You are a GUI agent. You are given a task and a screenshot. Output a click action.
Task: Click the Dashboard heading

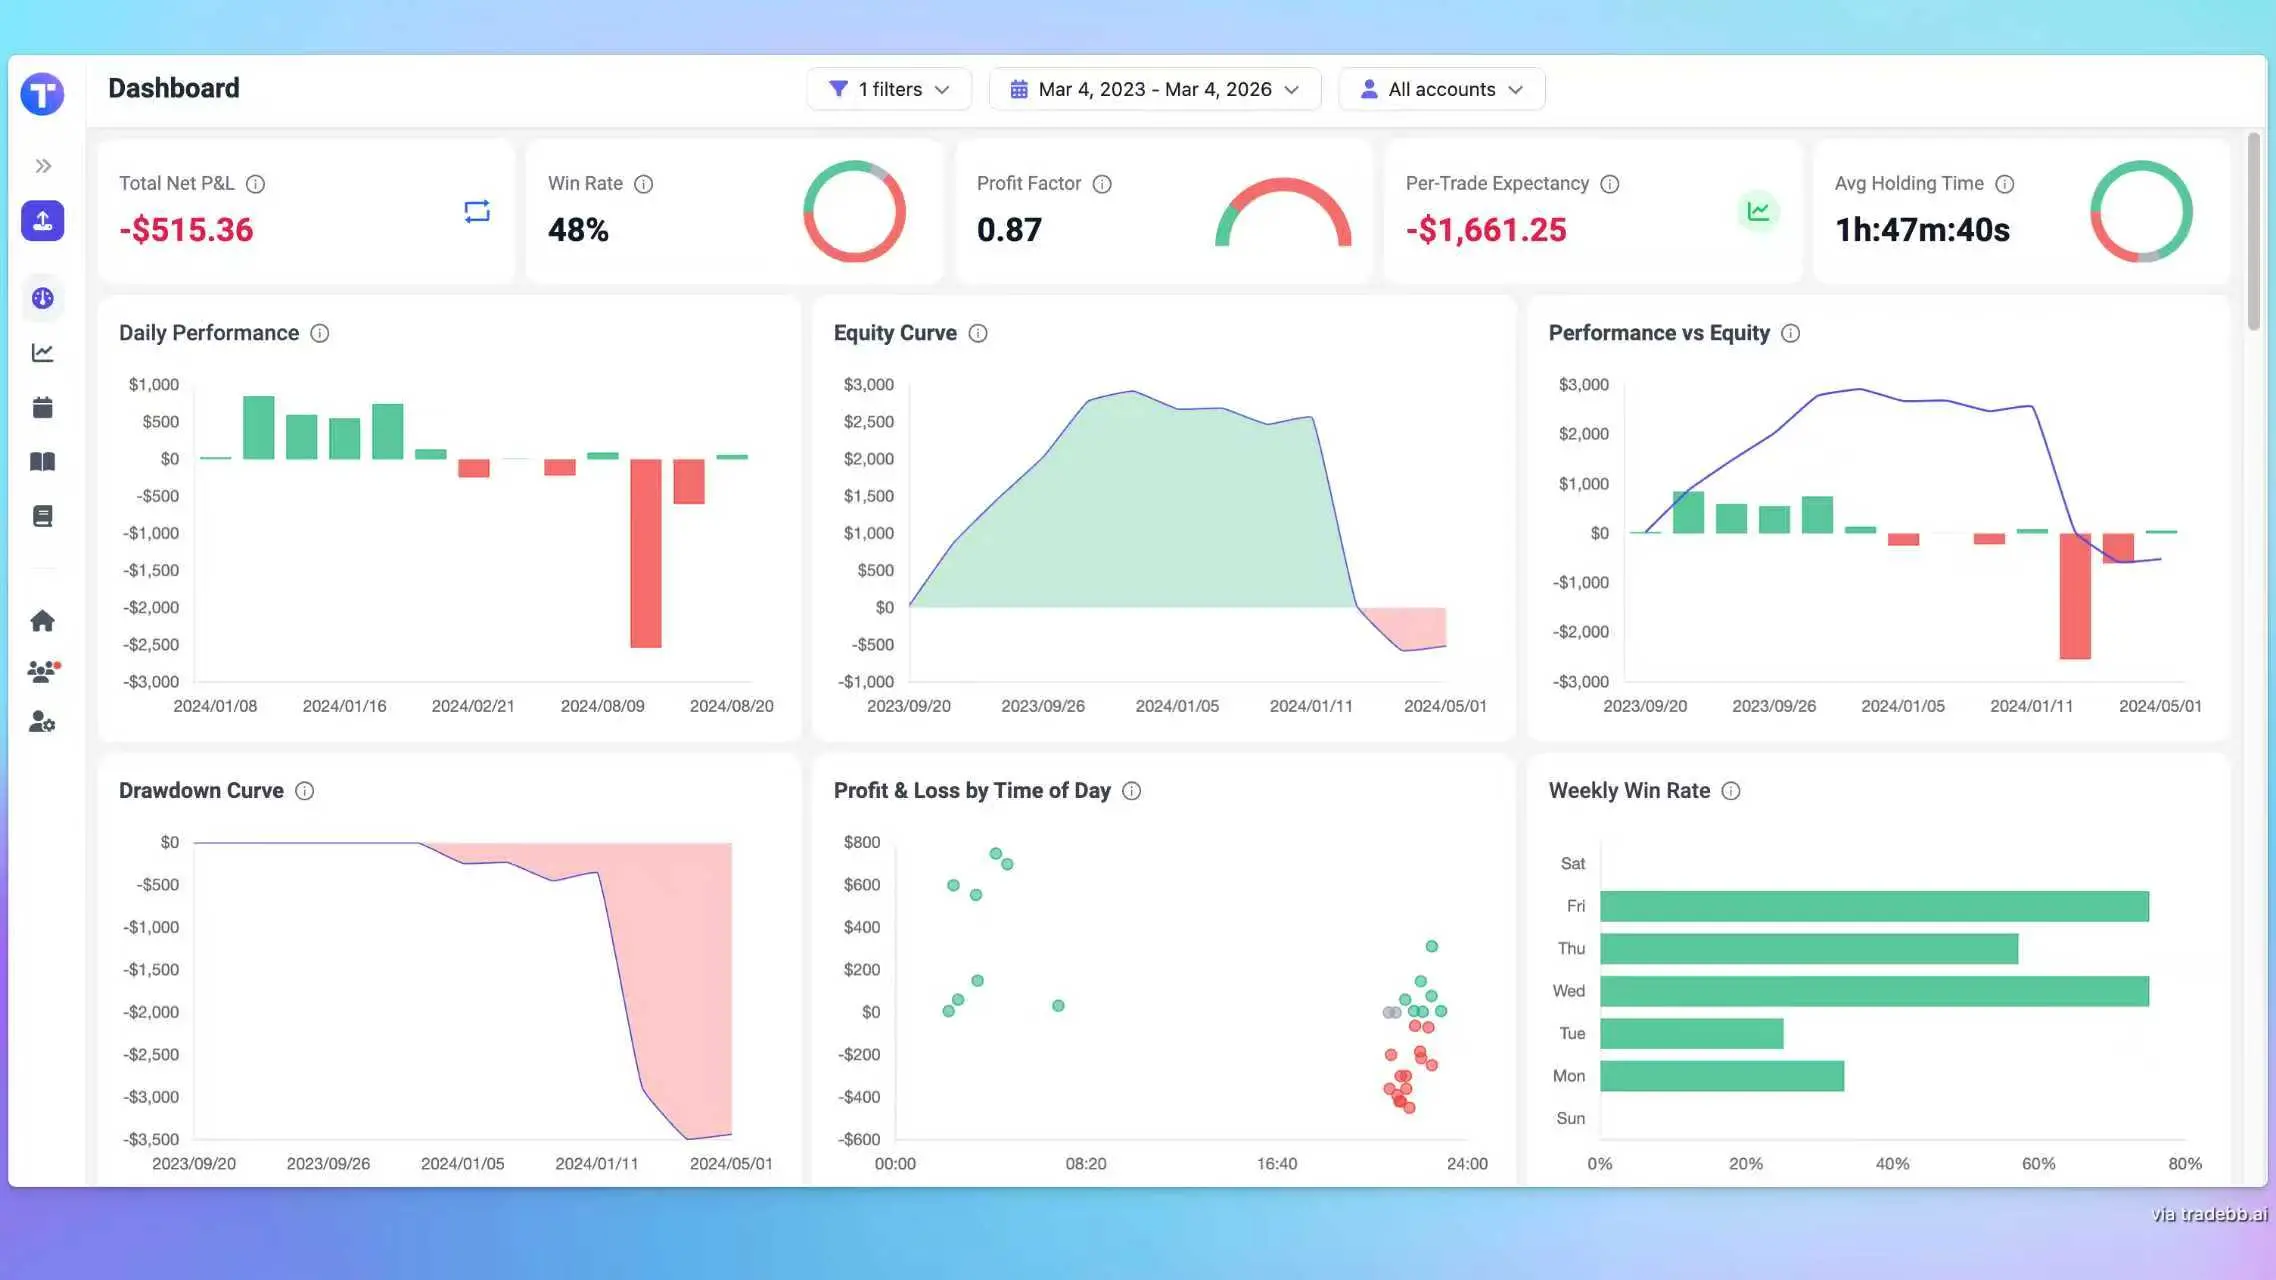173,88
